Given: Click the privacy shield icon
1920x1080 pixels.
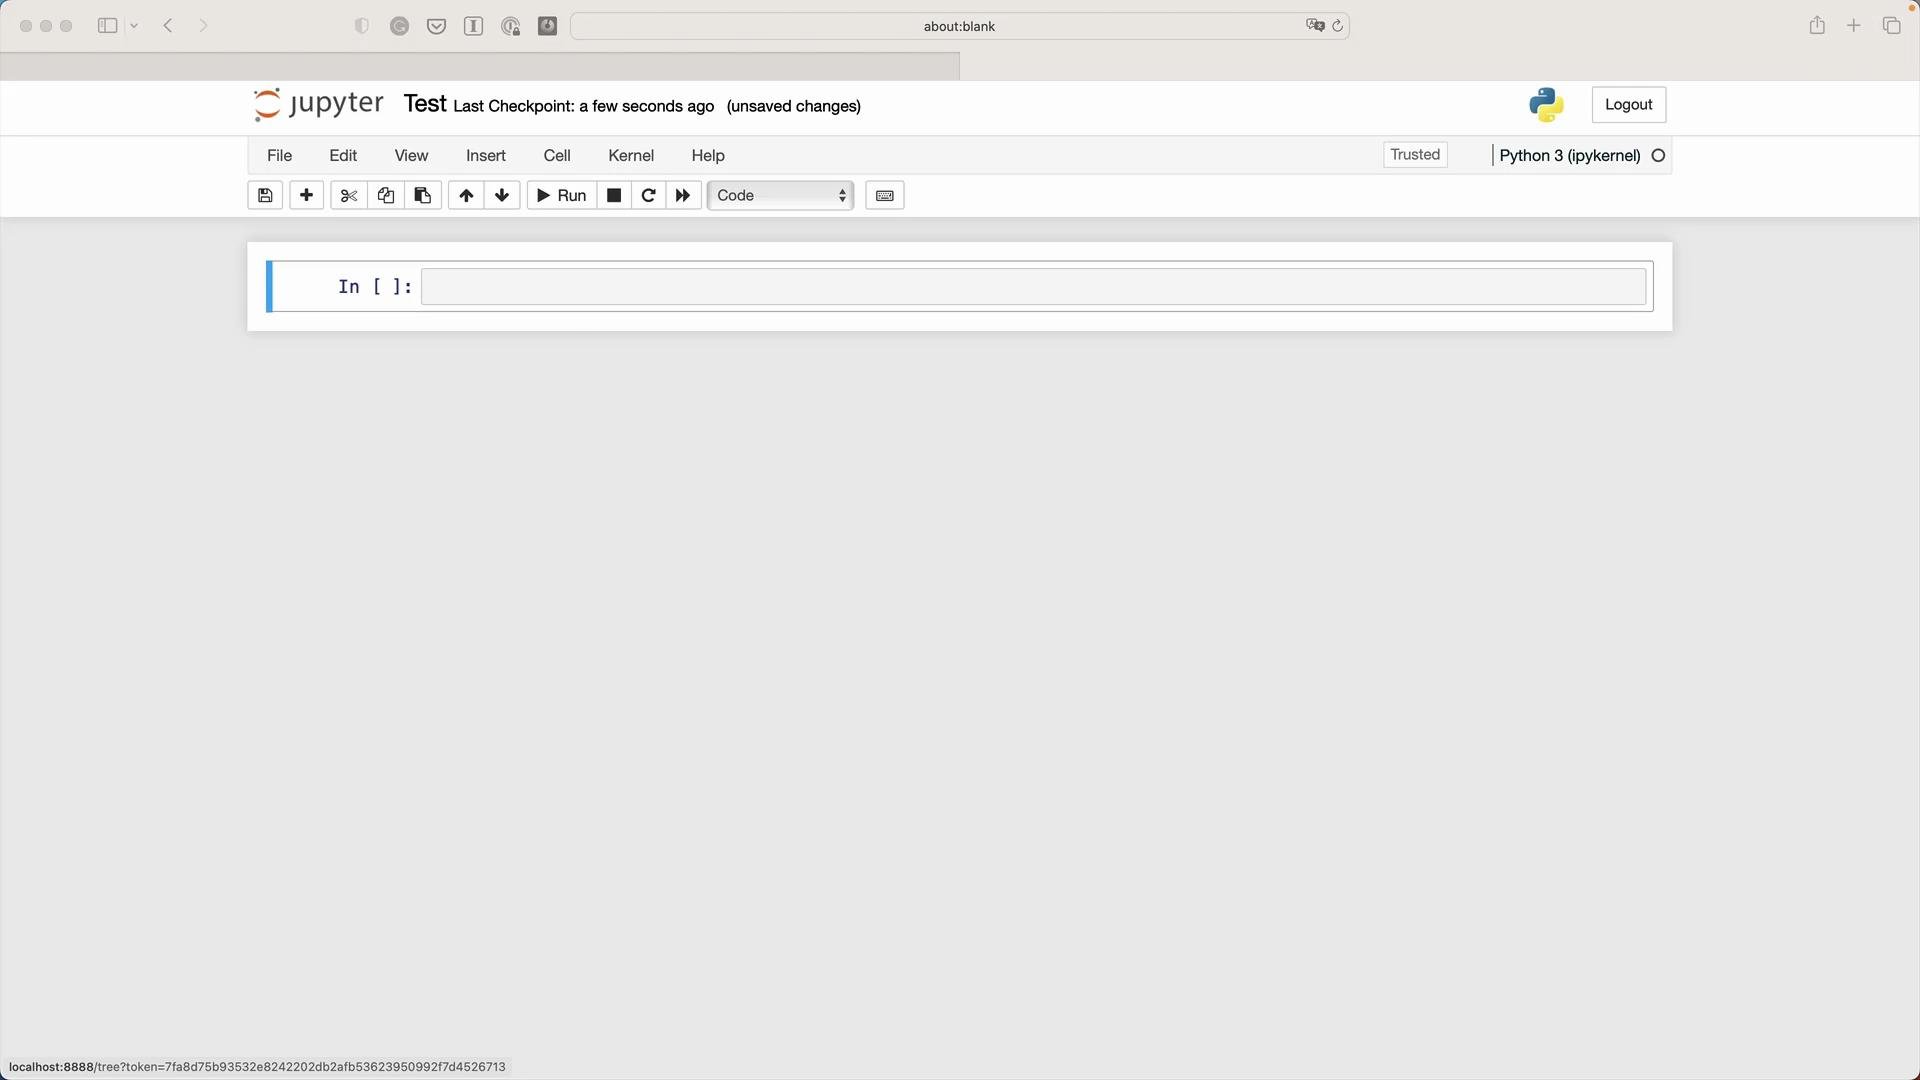Looking at the screenshot, I should (x=362, y=26).
